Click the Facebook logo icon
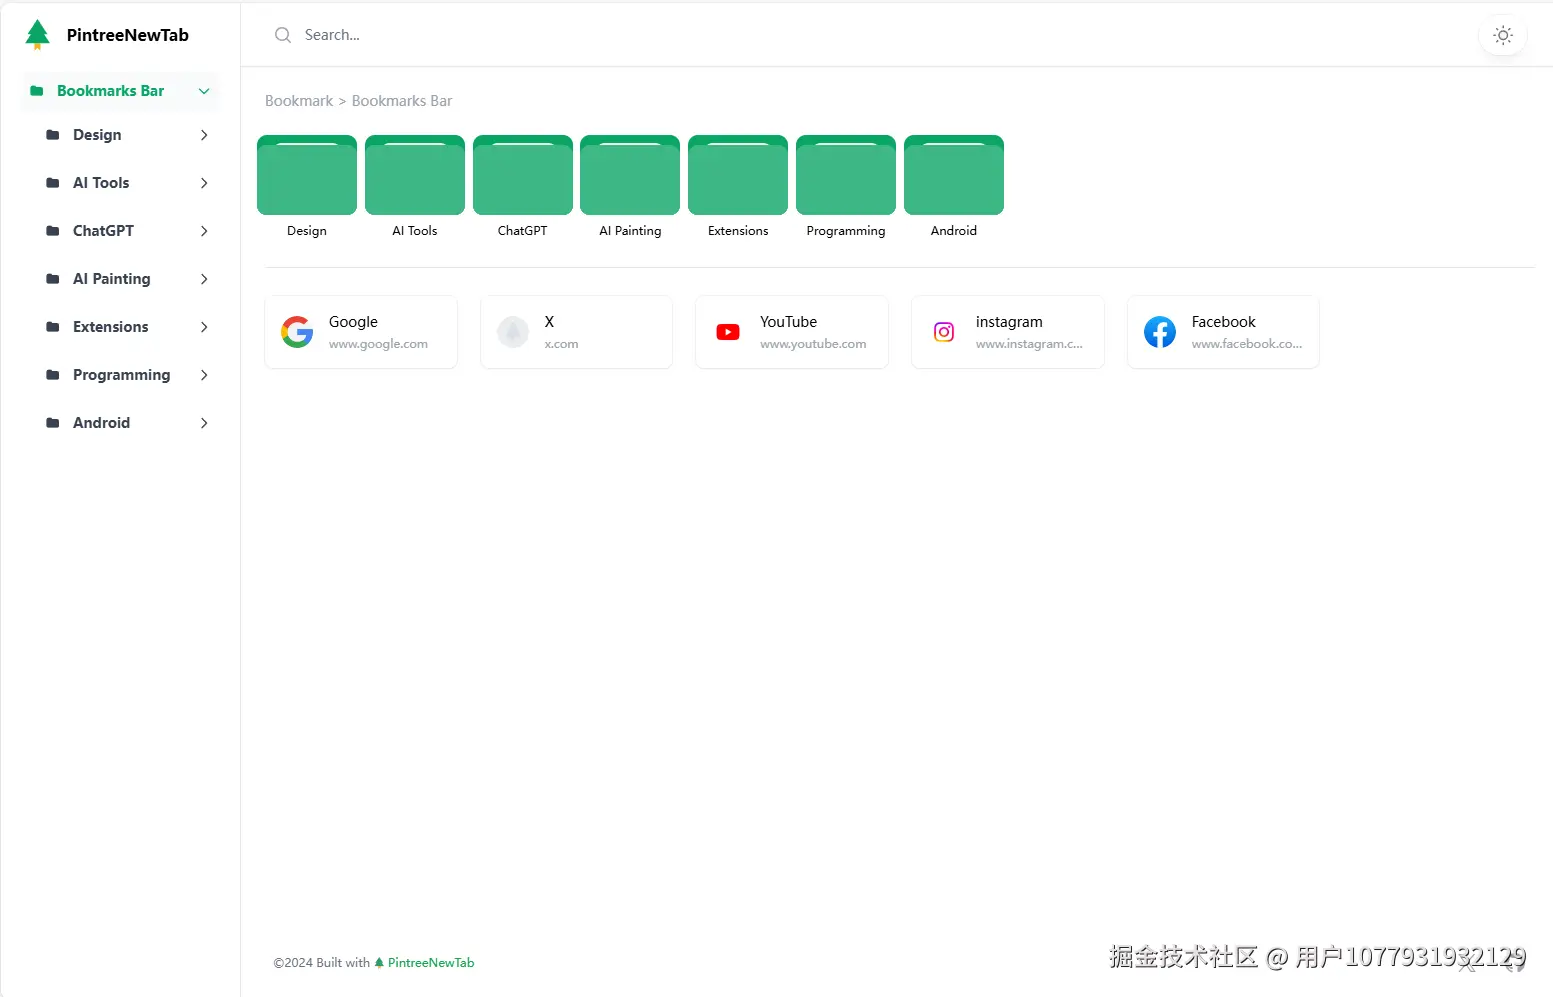 pos(1159,331)
